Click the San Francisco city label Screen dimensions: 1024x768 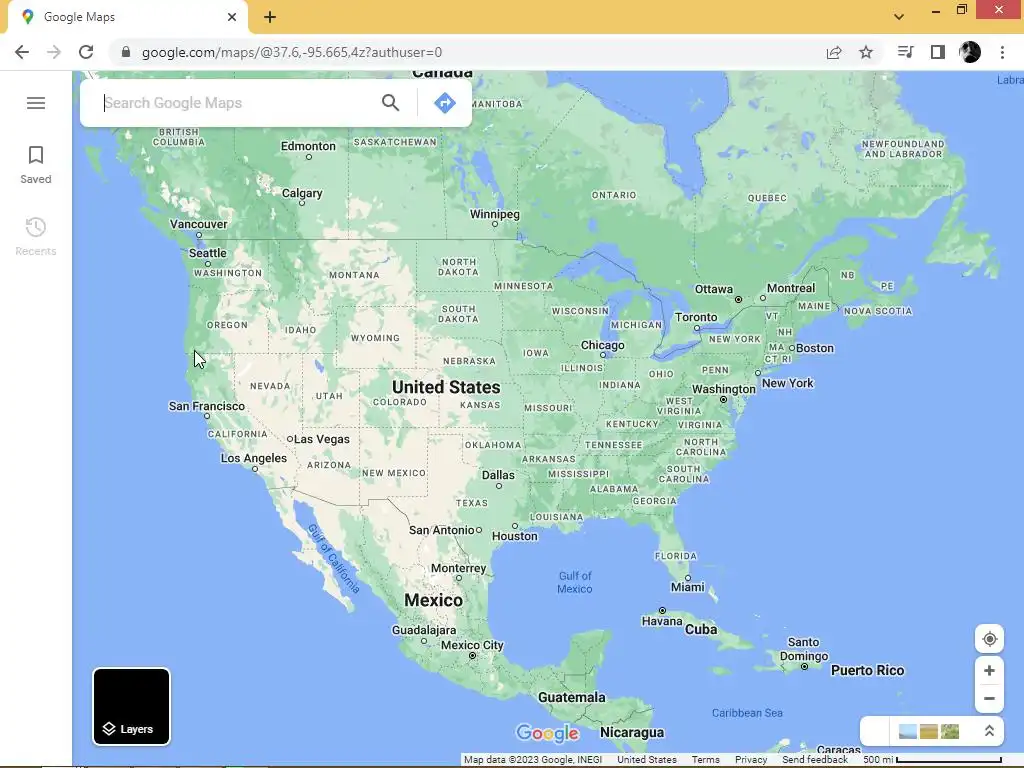[206, 406]
